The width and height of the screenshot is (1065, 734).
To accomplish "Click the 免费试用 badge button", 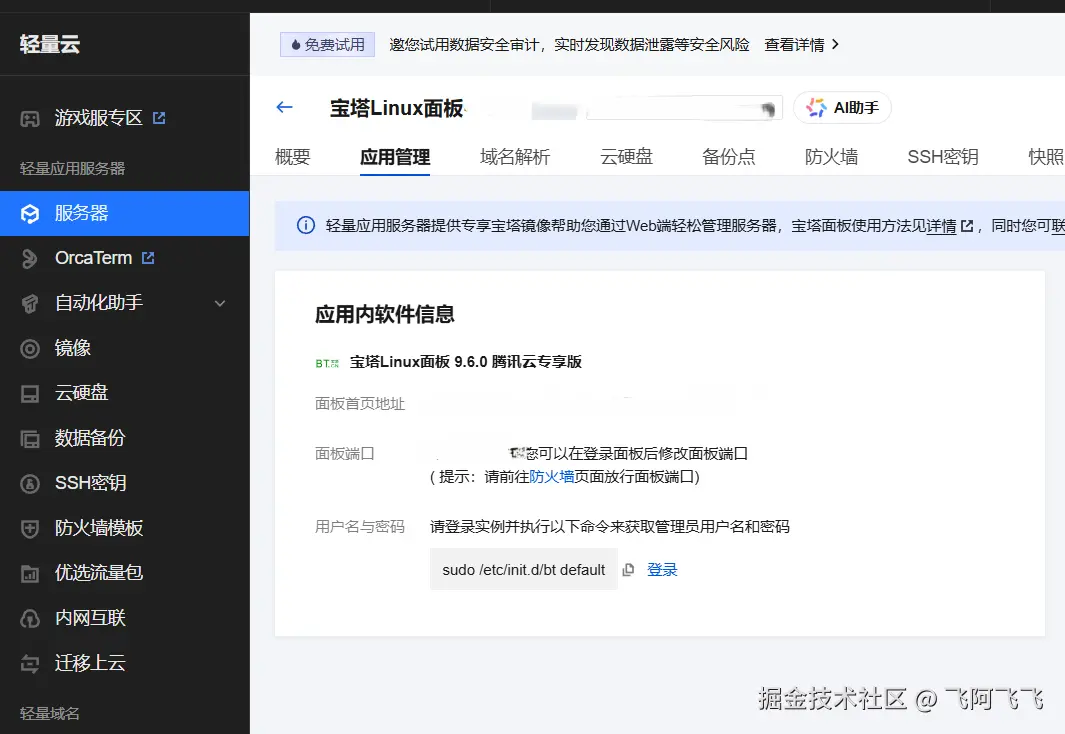I will coord(327,45).
